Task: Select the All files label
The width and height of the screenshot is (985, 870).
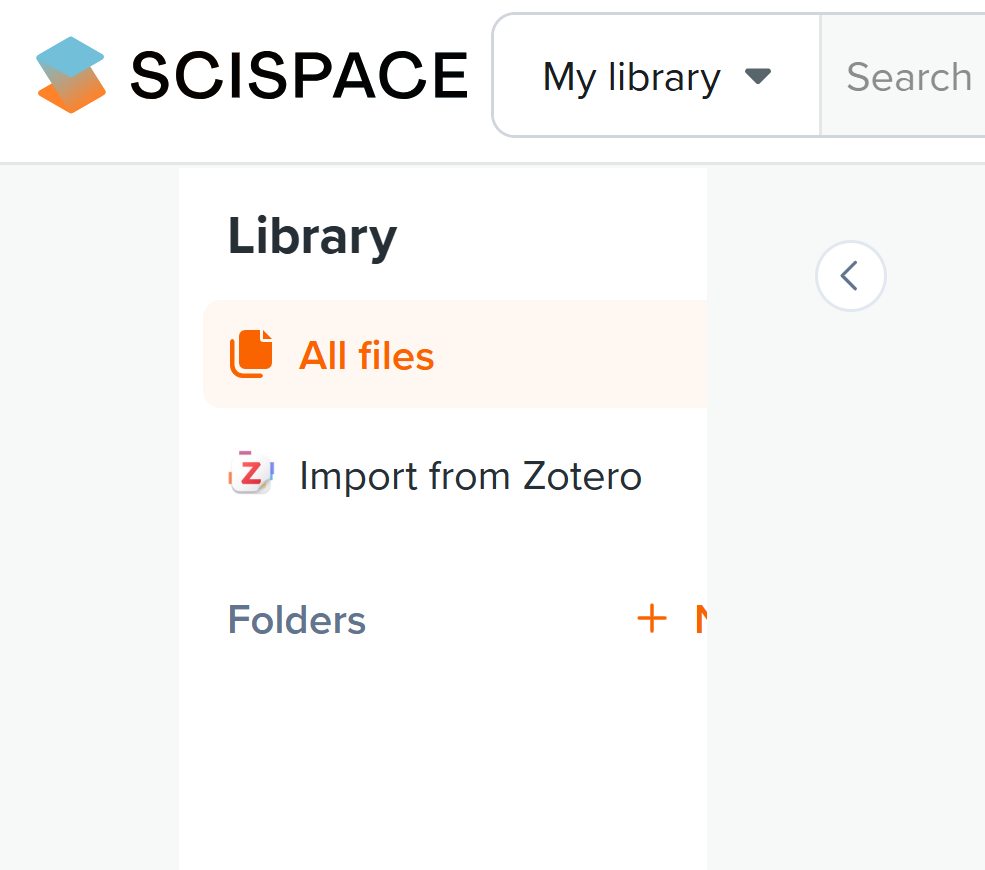Action: [x=366, y=356]
